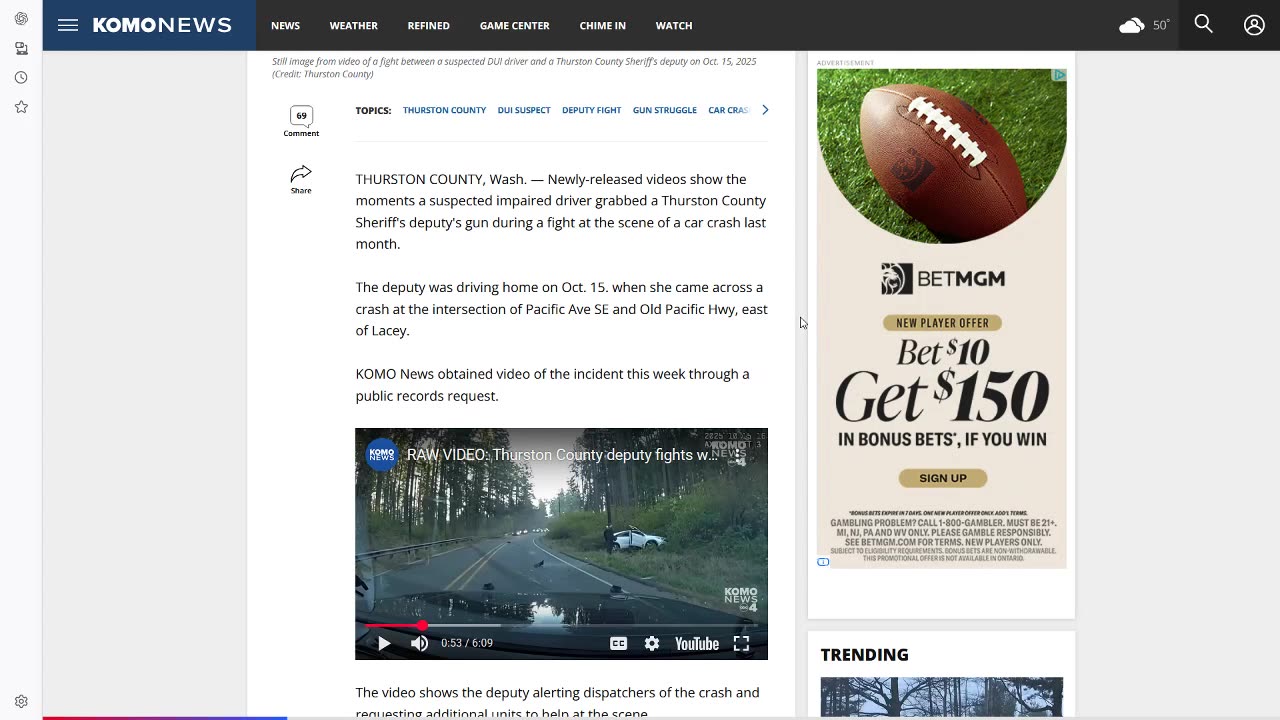Click the "Still image from video" caption text
This screenshot has height=720, width=1280.
[x=514, y=67]
